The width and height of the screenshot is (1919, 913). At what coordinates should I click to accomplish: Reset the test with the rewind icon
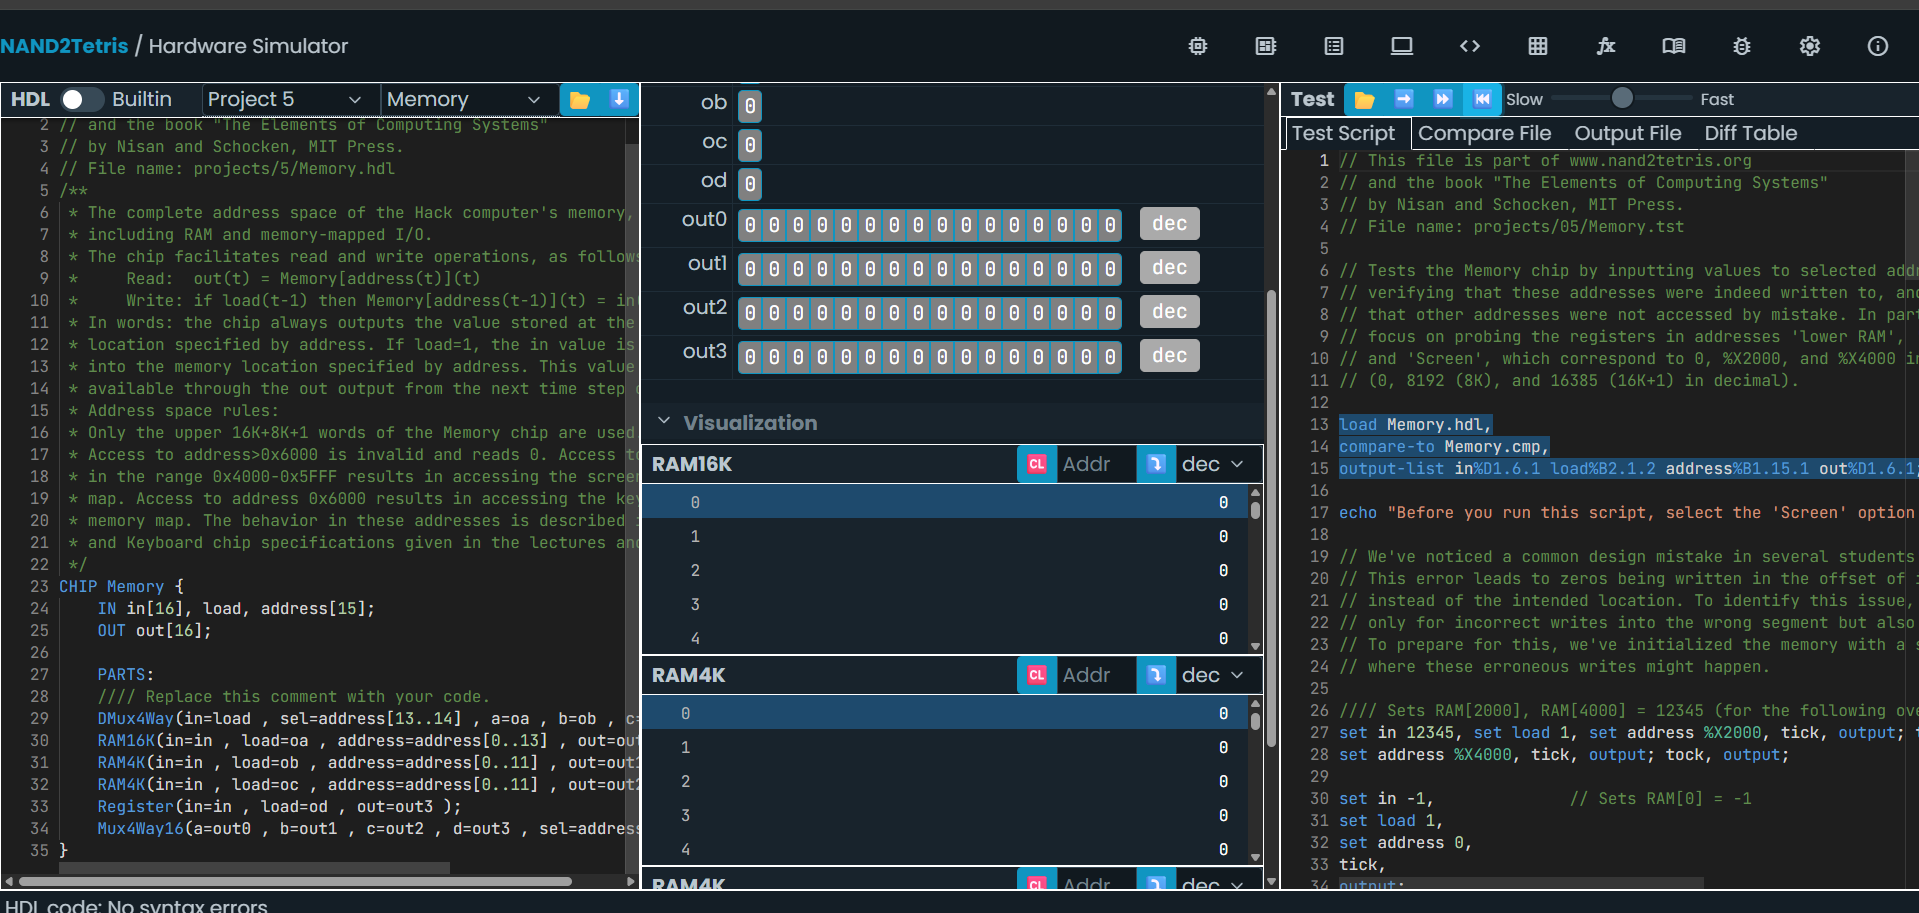pyautogui.click(x=1482, y=99)
